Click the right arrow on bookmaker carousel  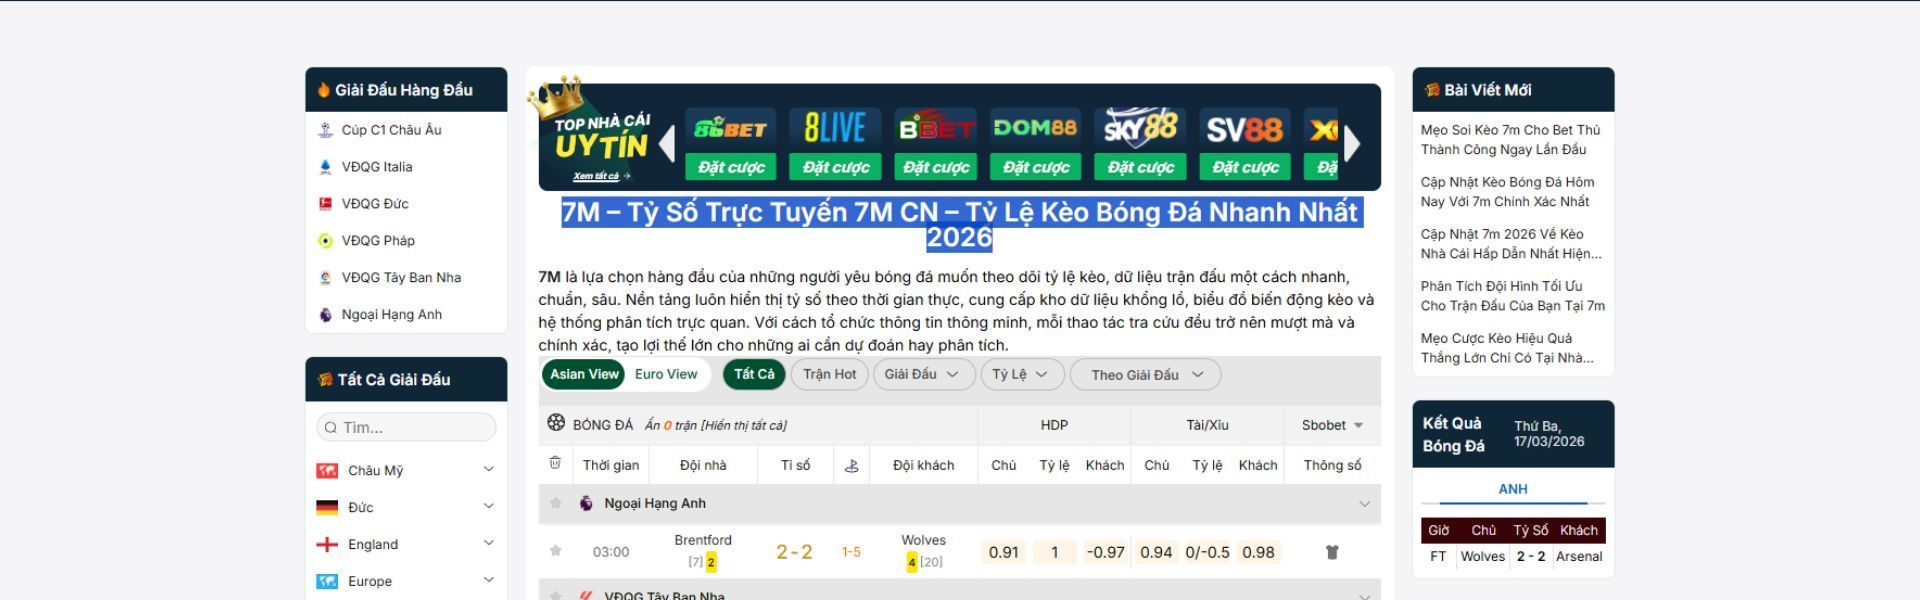point(1352,144)
